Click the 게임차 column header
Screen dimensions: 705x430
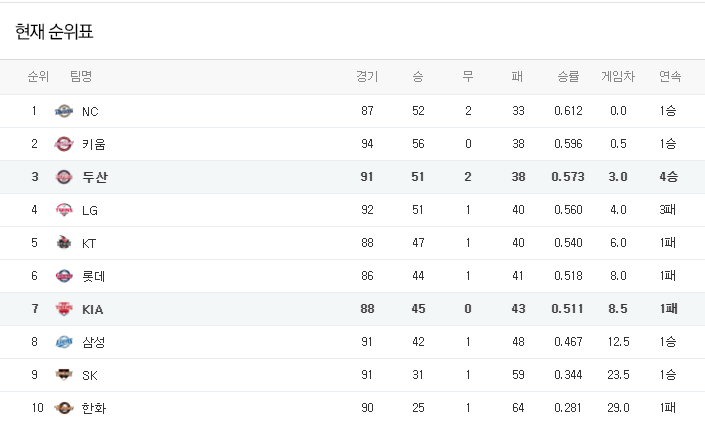[x=618, y=76]
